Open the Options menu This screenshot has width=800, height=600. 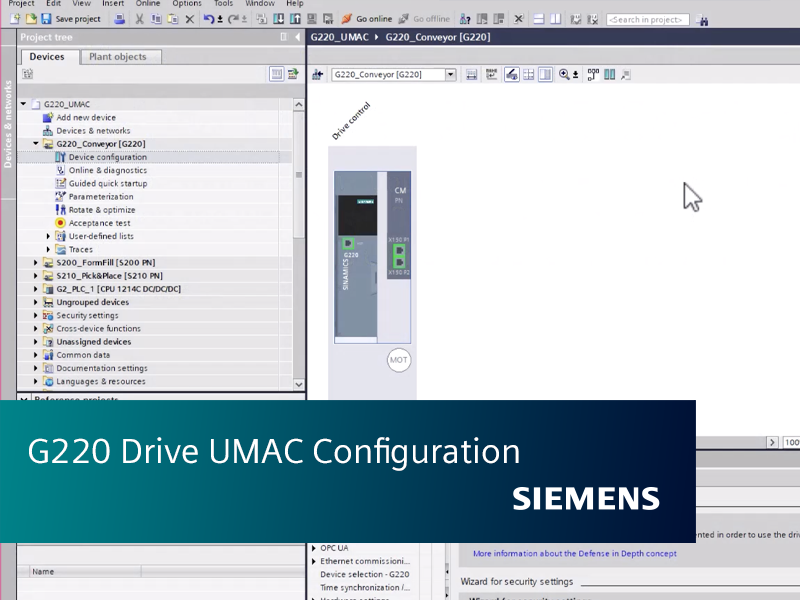coord(186,4)
